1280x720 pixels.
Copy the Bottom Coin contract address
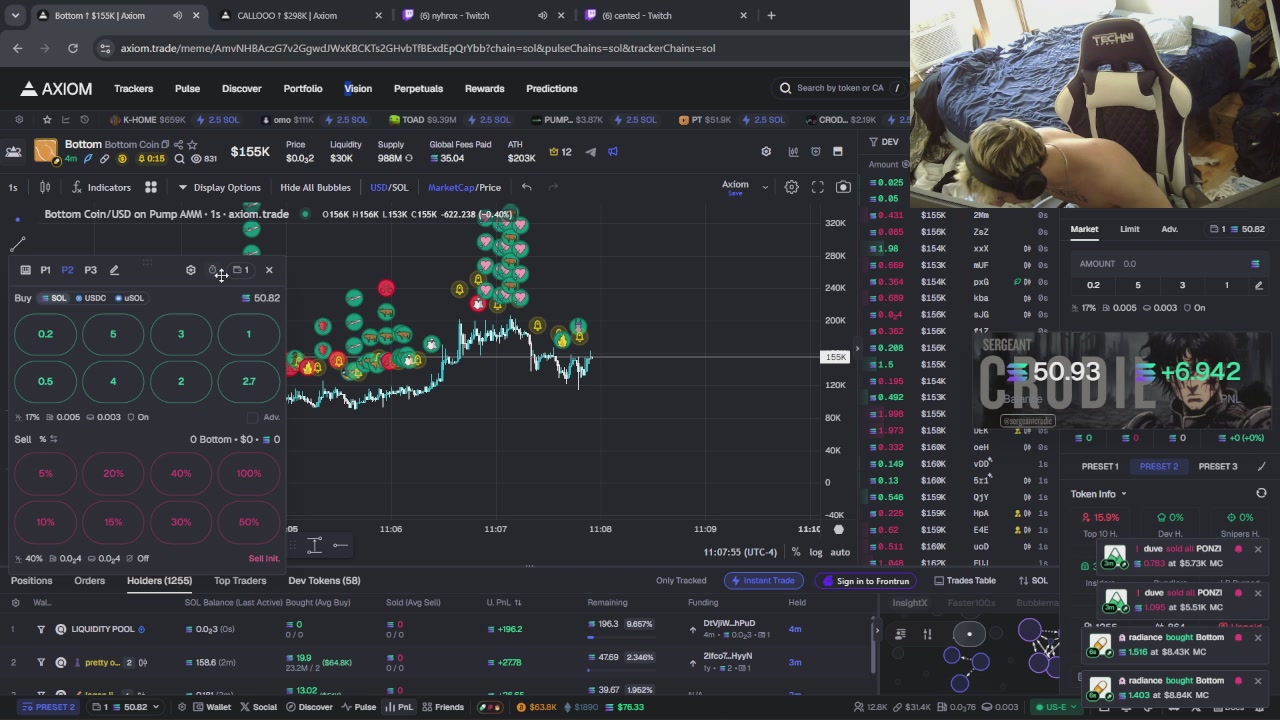pyautogui.click(x=166, y=145)
